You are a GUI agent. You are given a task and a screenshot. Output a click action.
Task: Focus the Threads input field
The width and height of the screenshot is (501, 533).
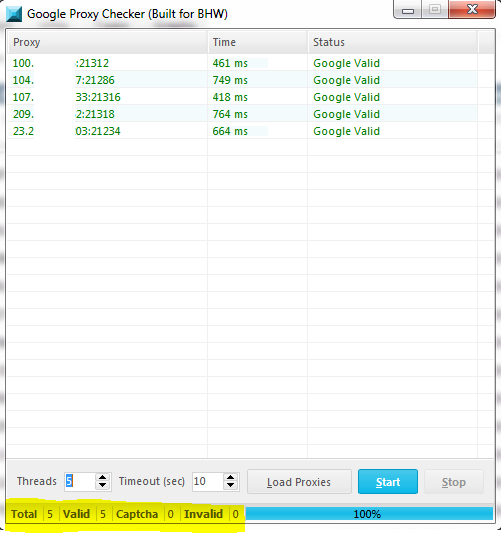[81, 482]
